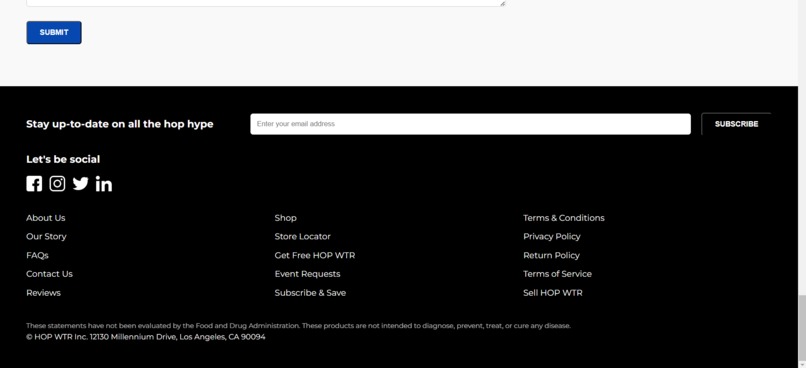Open the Twitter social icon
This screenshot has width=806, height=368.
click(x=80, y=184)
